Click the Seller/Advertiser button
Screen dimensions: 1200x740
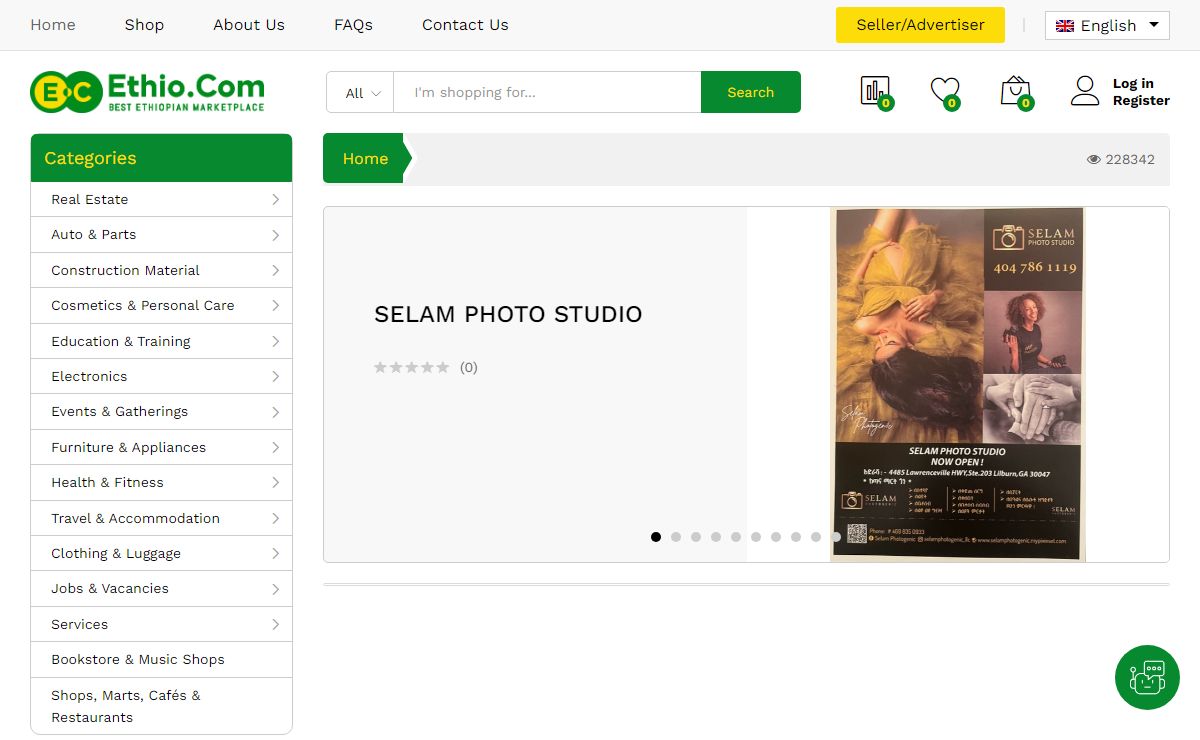pyautogui.click(x=920, y=25)
